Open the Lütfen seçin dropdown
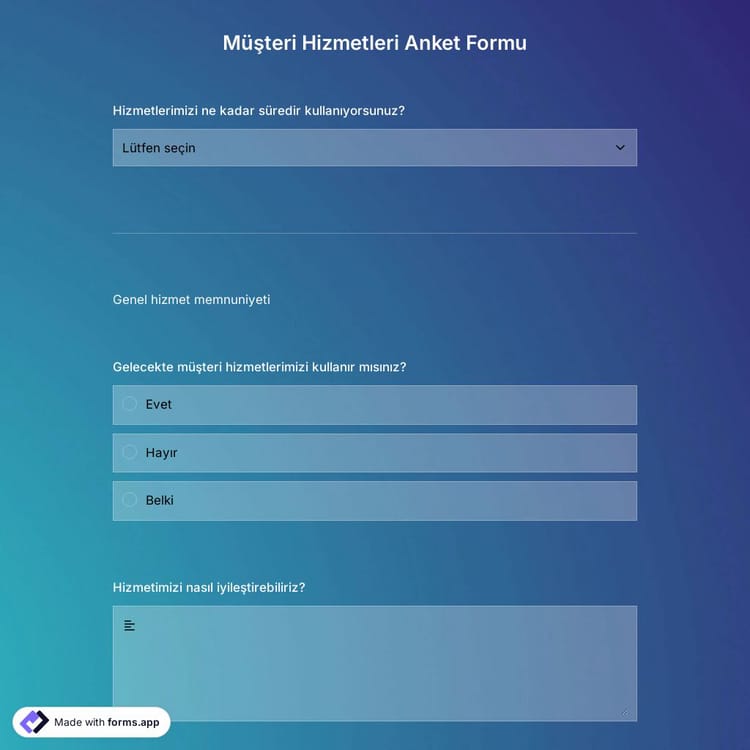 374,148
